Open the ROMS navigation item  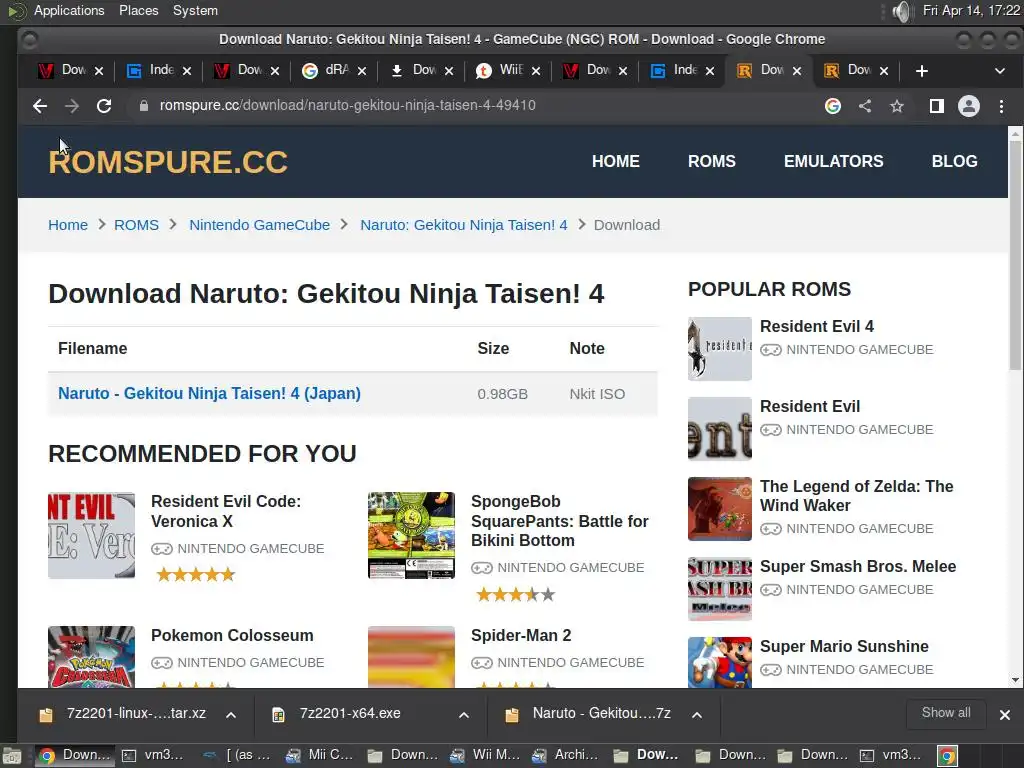tap(711, 161)
